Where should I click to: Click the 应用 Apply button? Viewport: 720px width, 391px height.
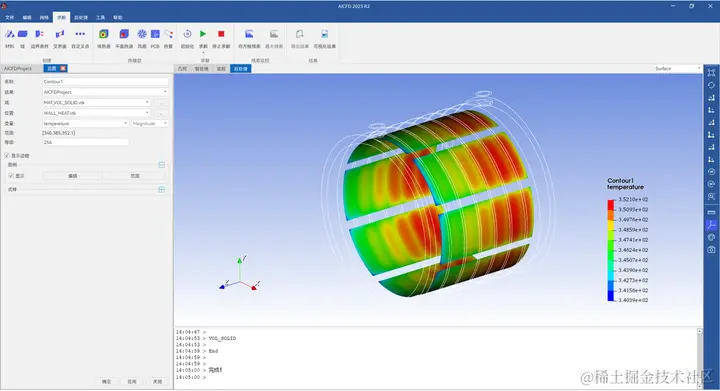coord(132,381)
